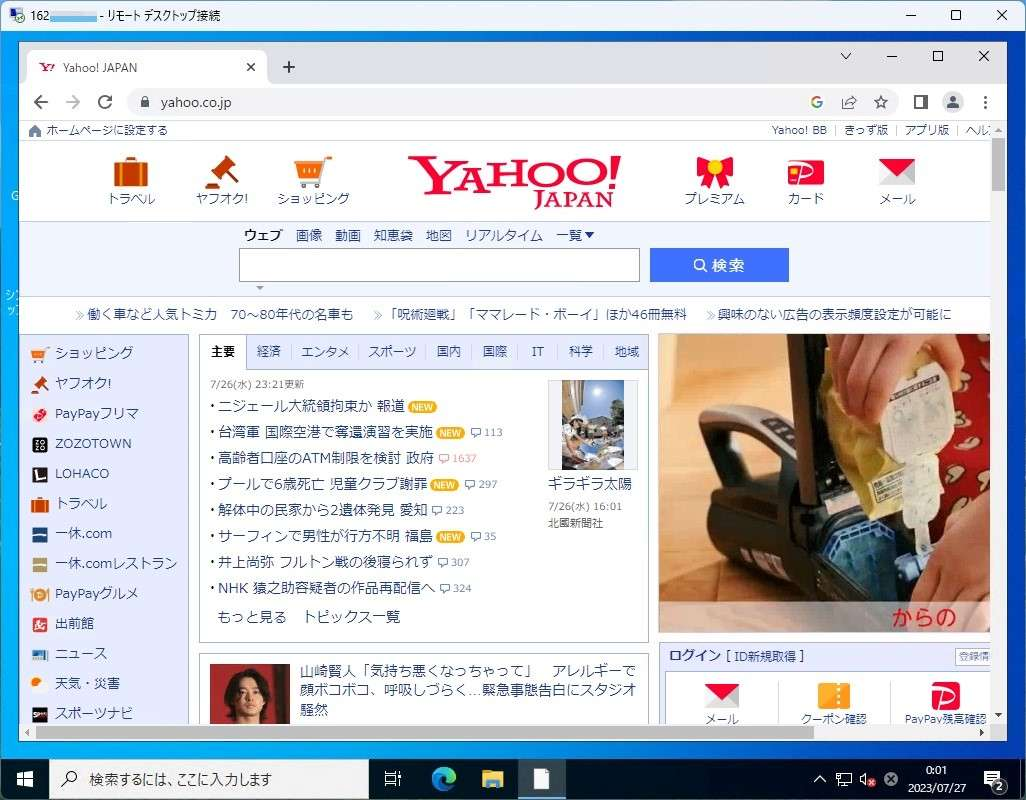Open sidebar link 天気・災害
The width and height of the screenshot is (1026, 800).
(x=87, y=684)
